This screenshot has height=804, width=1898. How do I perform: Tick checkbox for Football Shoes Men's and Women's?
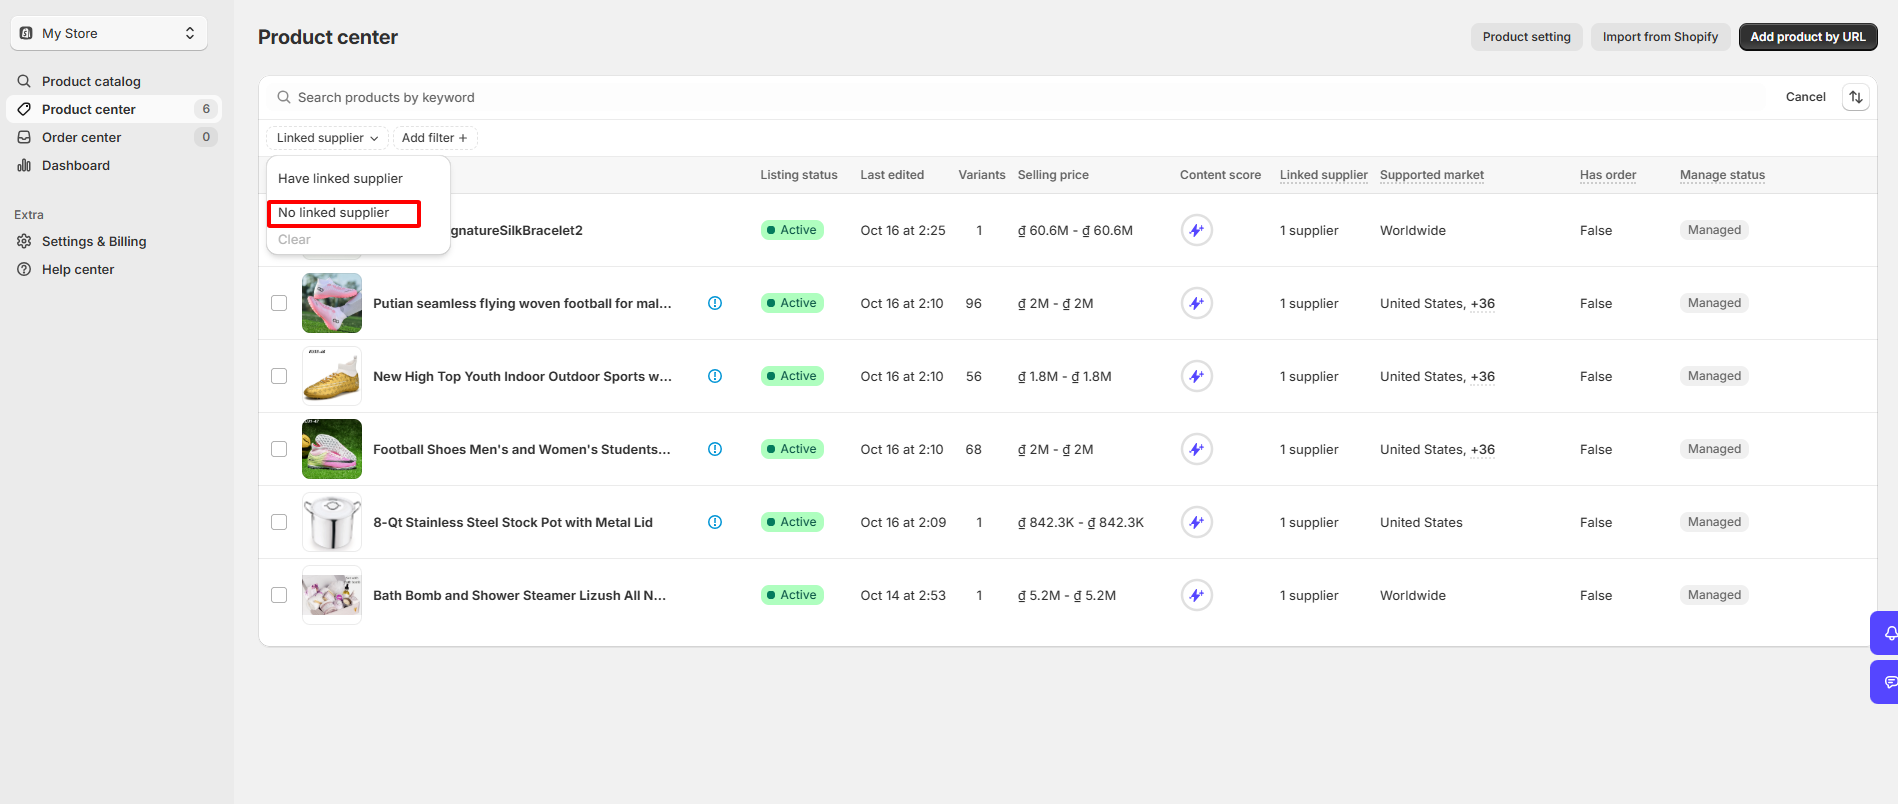pyautogui.click(x=279, y=449)
